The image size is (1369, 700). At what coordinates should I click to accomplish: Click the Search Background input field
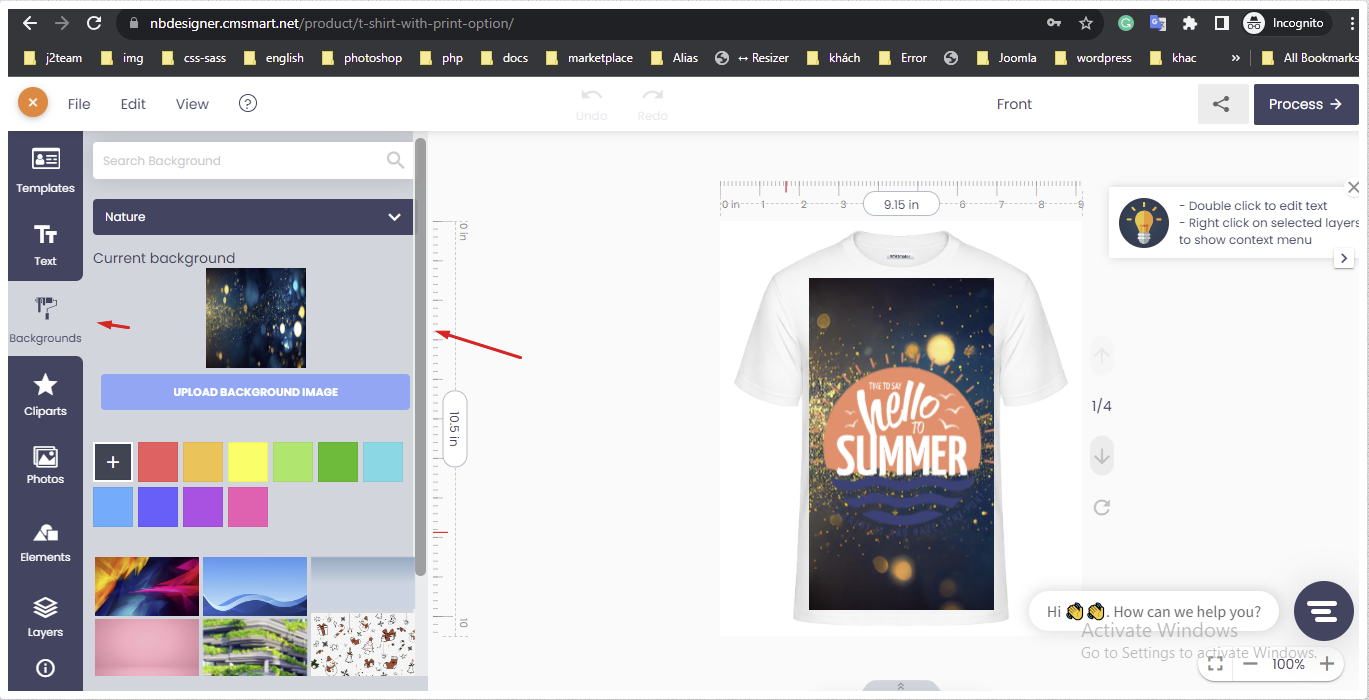[240, 160]
